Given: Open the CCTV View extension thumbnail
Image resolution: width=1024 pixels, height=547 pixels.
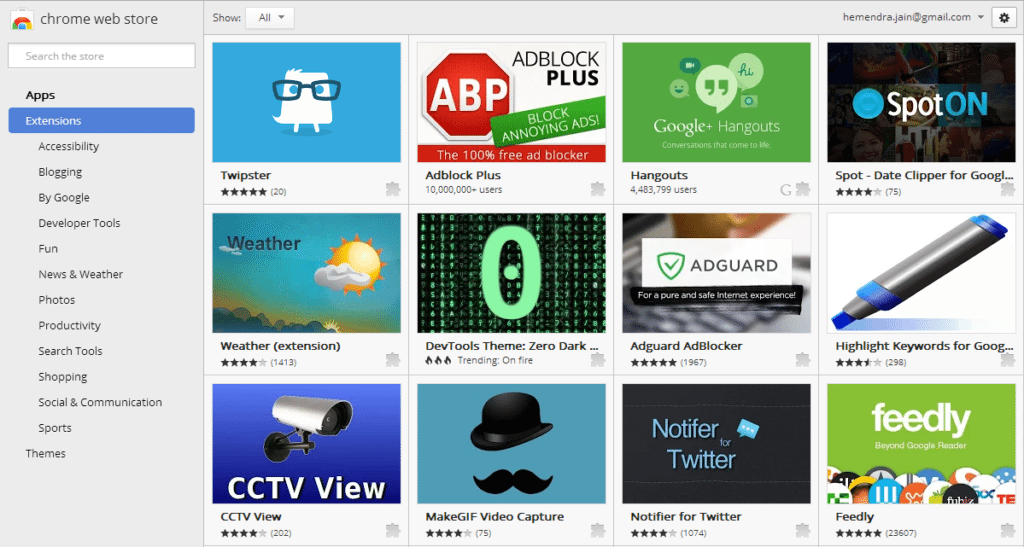Looking at the screenshot, I should click(306, 443).
